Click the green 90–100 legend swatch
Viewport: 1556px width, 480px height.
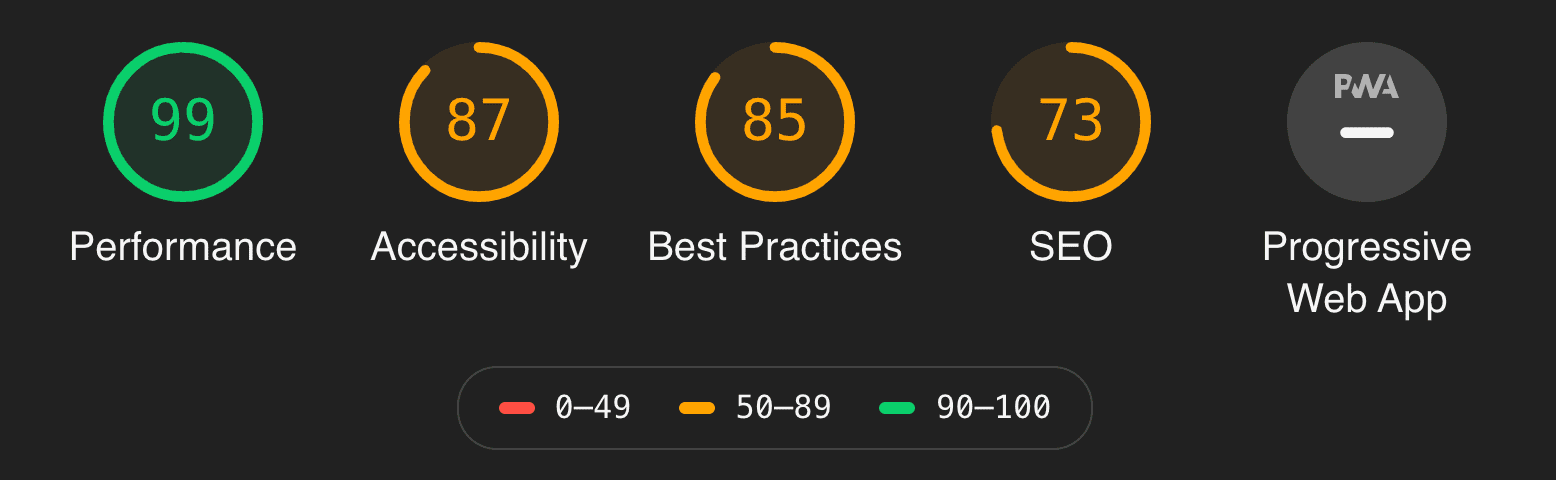[x=897, y=408]
